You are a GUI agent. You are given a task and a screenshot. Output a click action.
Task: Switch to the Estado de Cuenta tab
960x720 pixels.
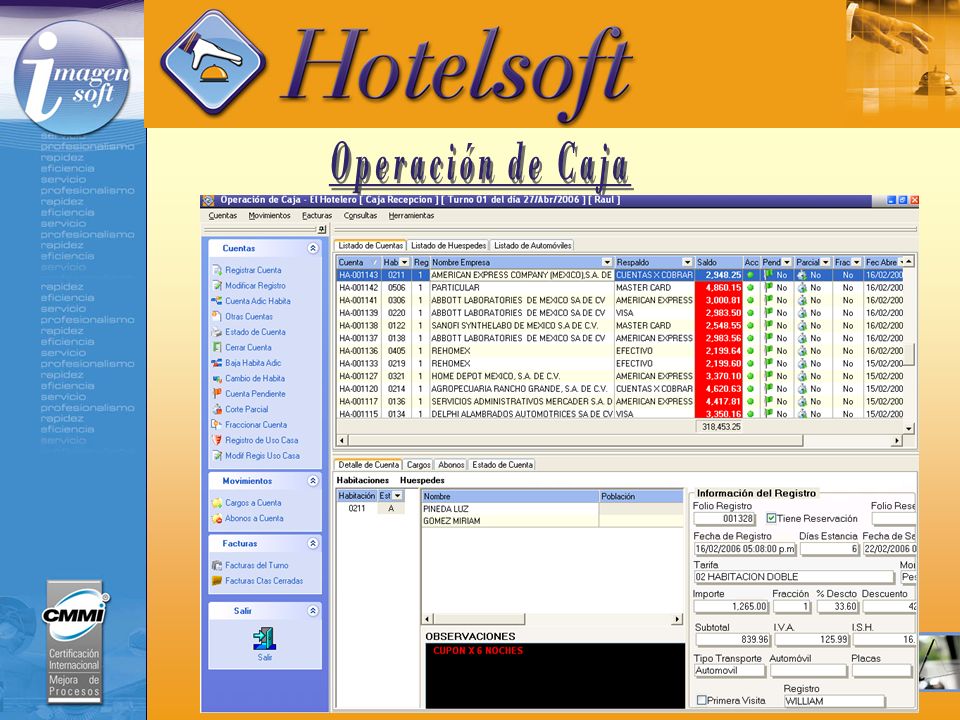click(x=502, y=465)
